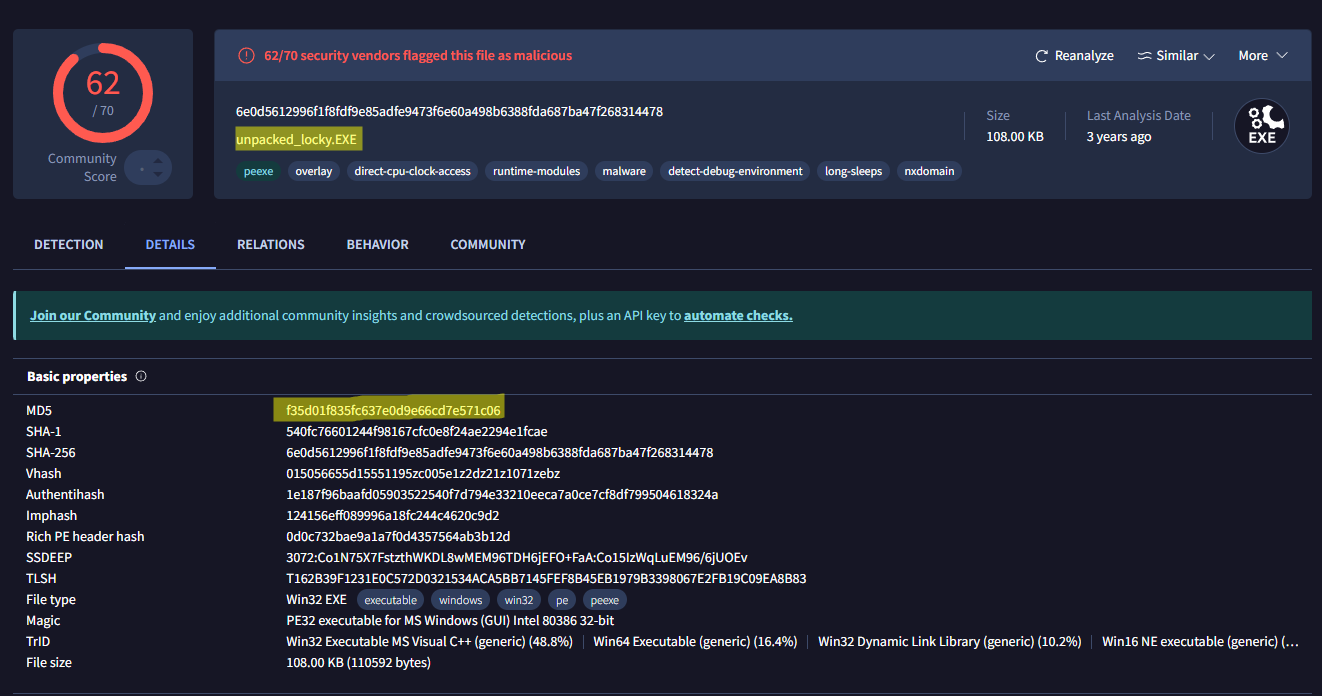The width and height of the screenshot is (1322, 696).
Task: Click the win32 tag in File type row
Action: [519, 600]
